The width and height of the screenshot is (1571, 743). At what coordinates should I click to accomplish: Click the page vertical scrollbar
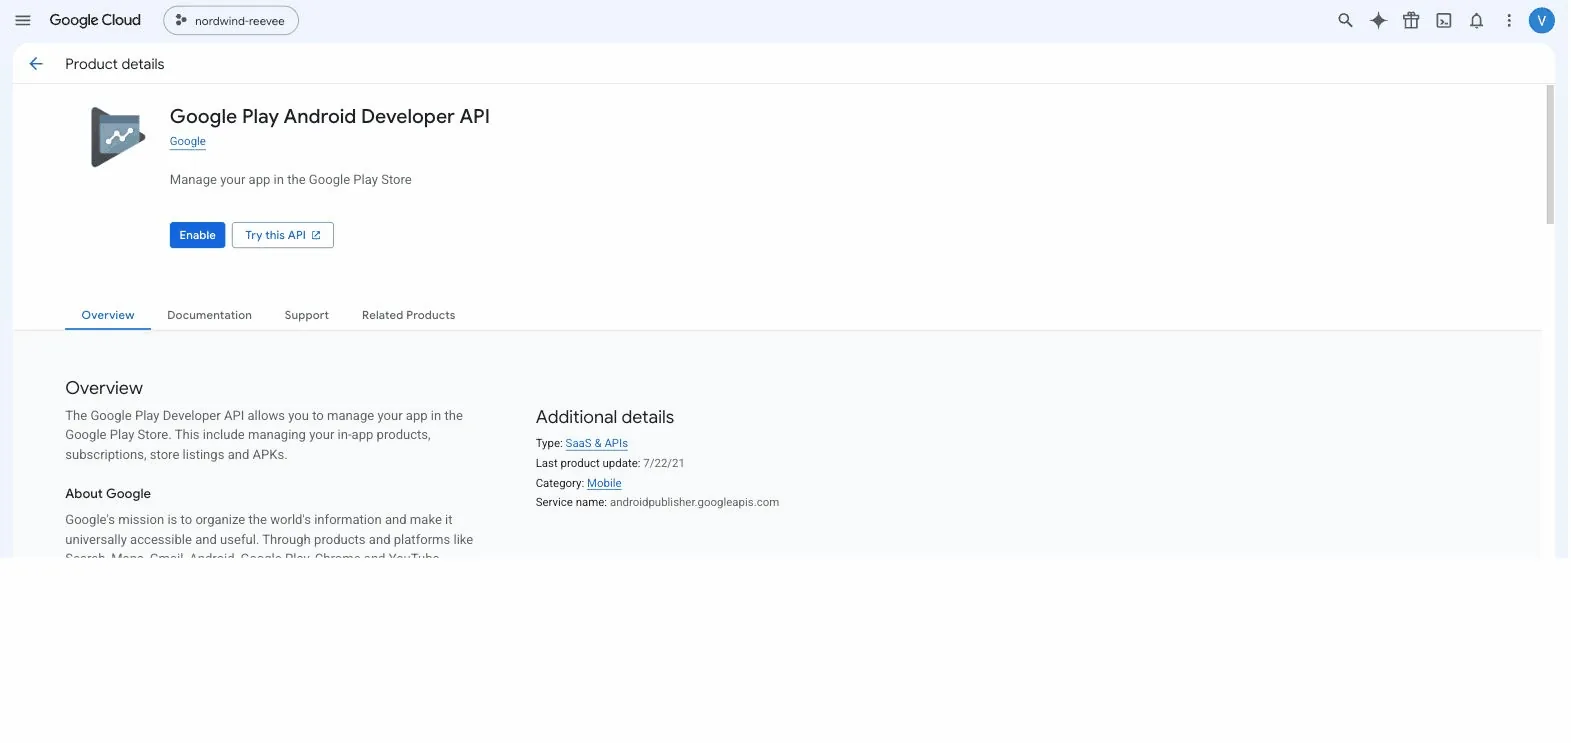click(1550, 155)
